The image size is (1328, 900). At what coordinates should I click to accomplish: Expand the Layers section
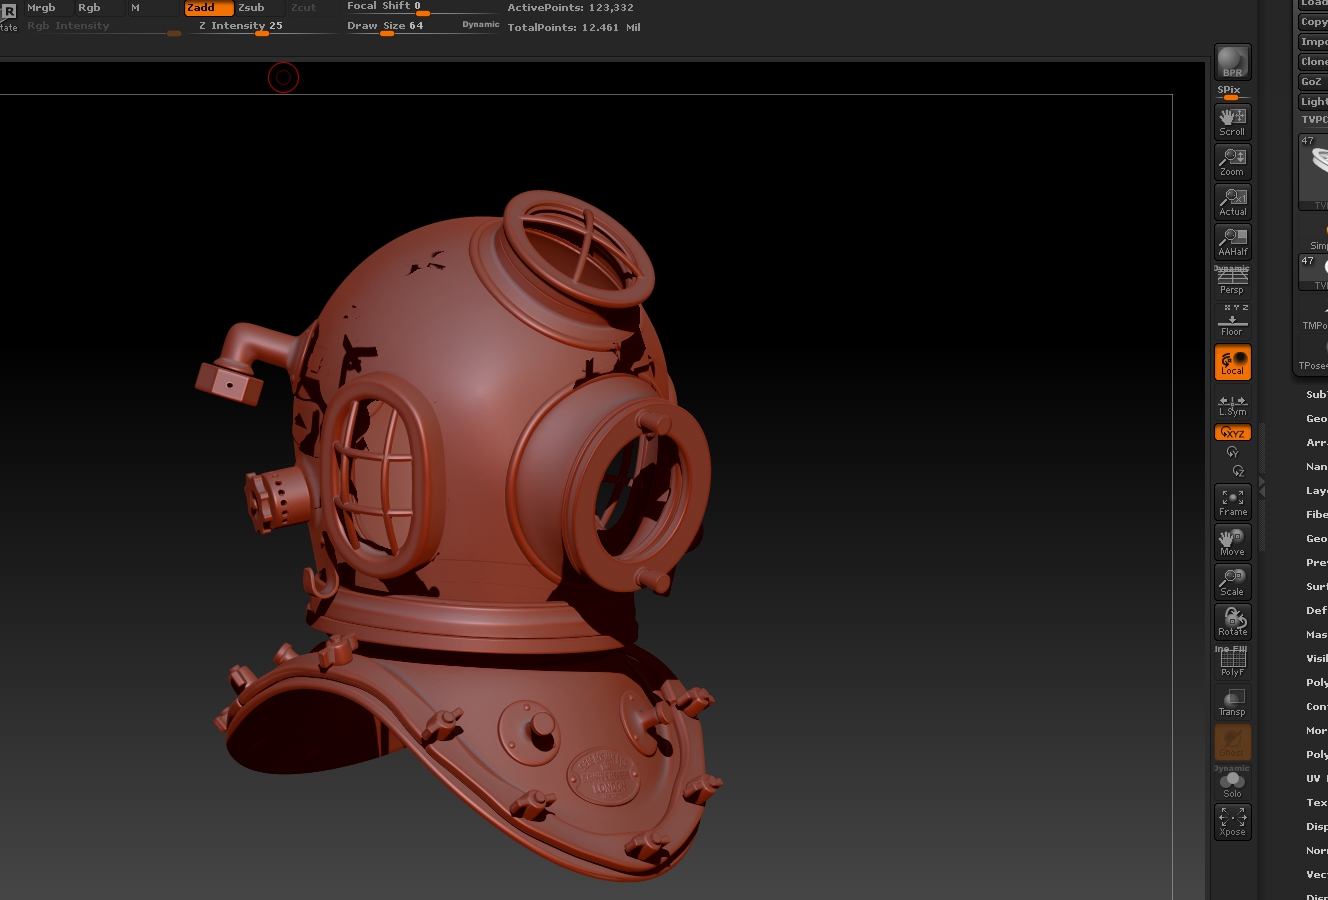coord(1316,491)
